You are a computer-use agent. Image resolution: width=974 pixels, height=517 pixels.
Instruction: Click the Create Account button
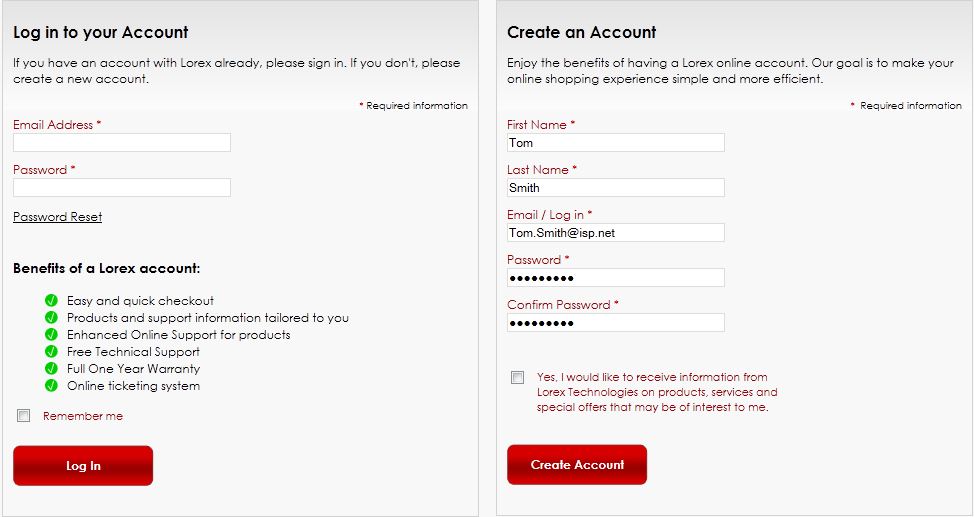(x=577, y=465)
